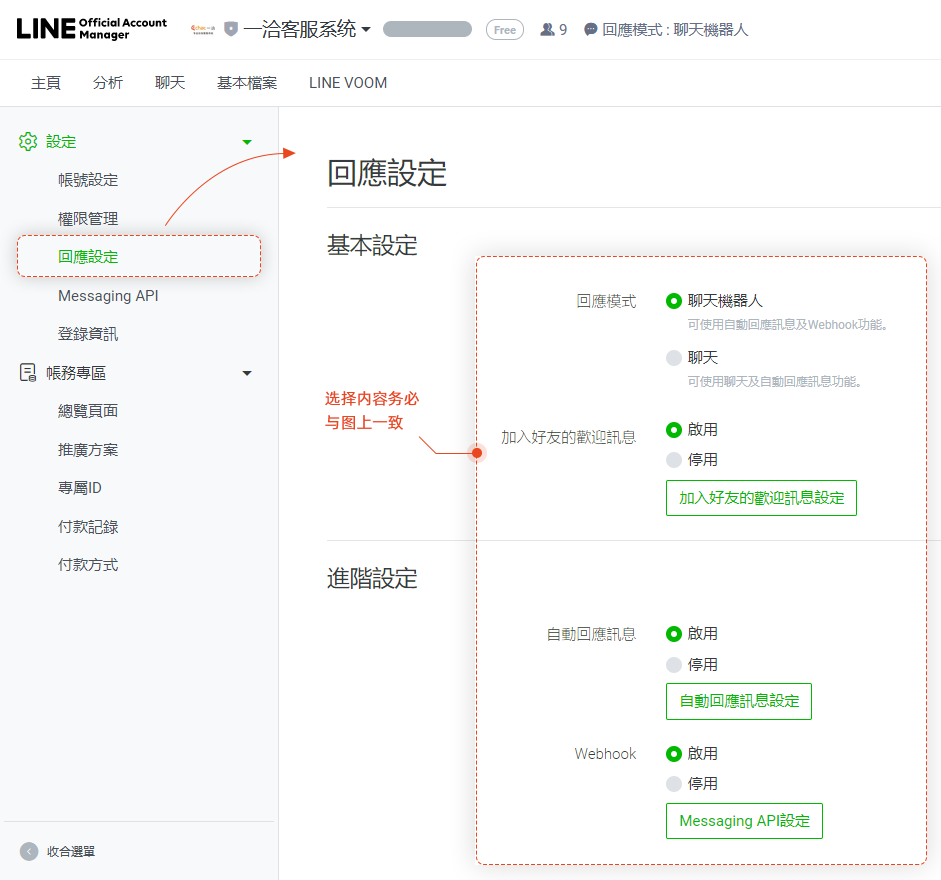Open 專屬ID in the sidebar
The width and height of the screenshot is (941, 880).
(80, 488)
